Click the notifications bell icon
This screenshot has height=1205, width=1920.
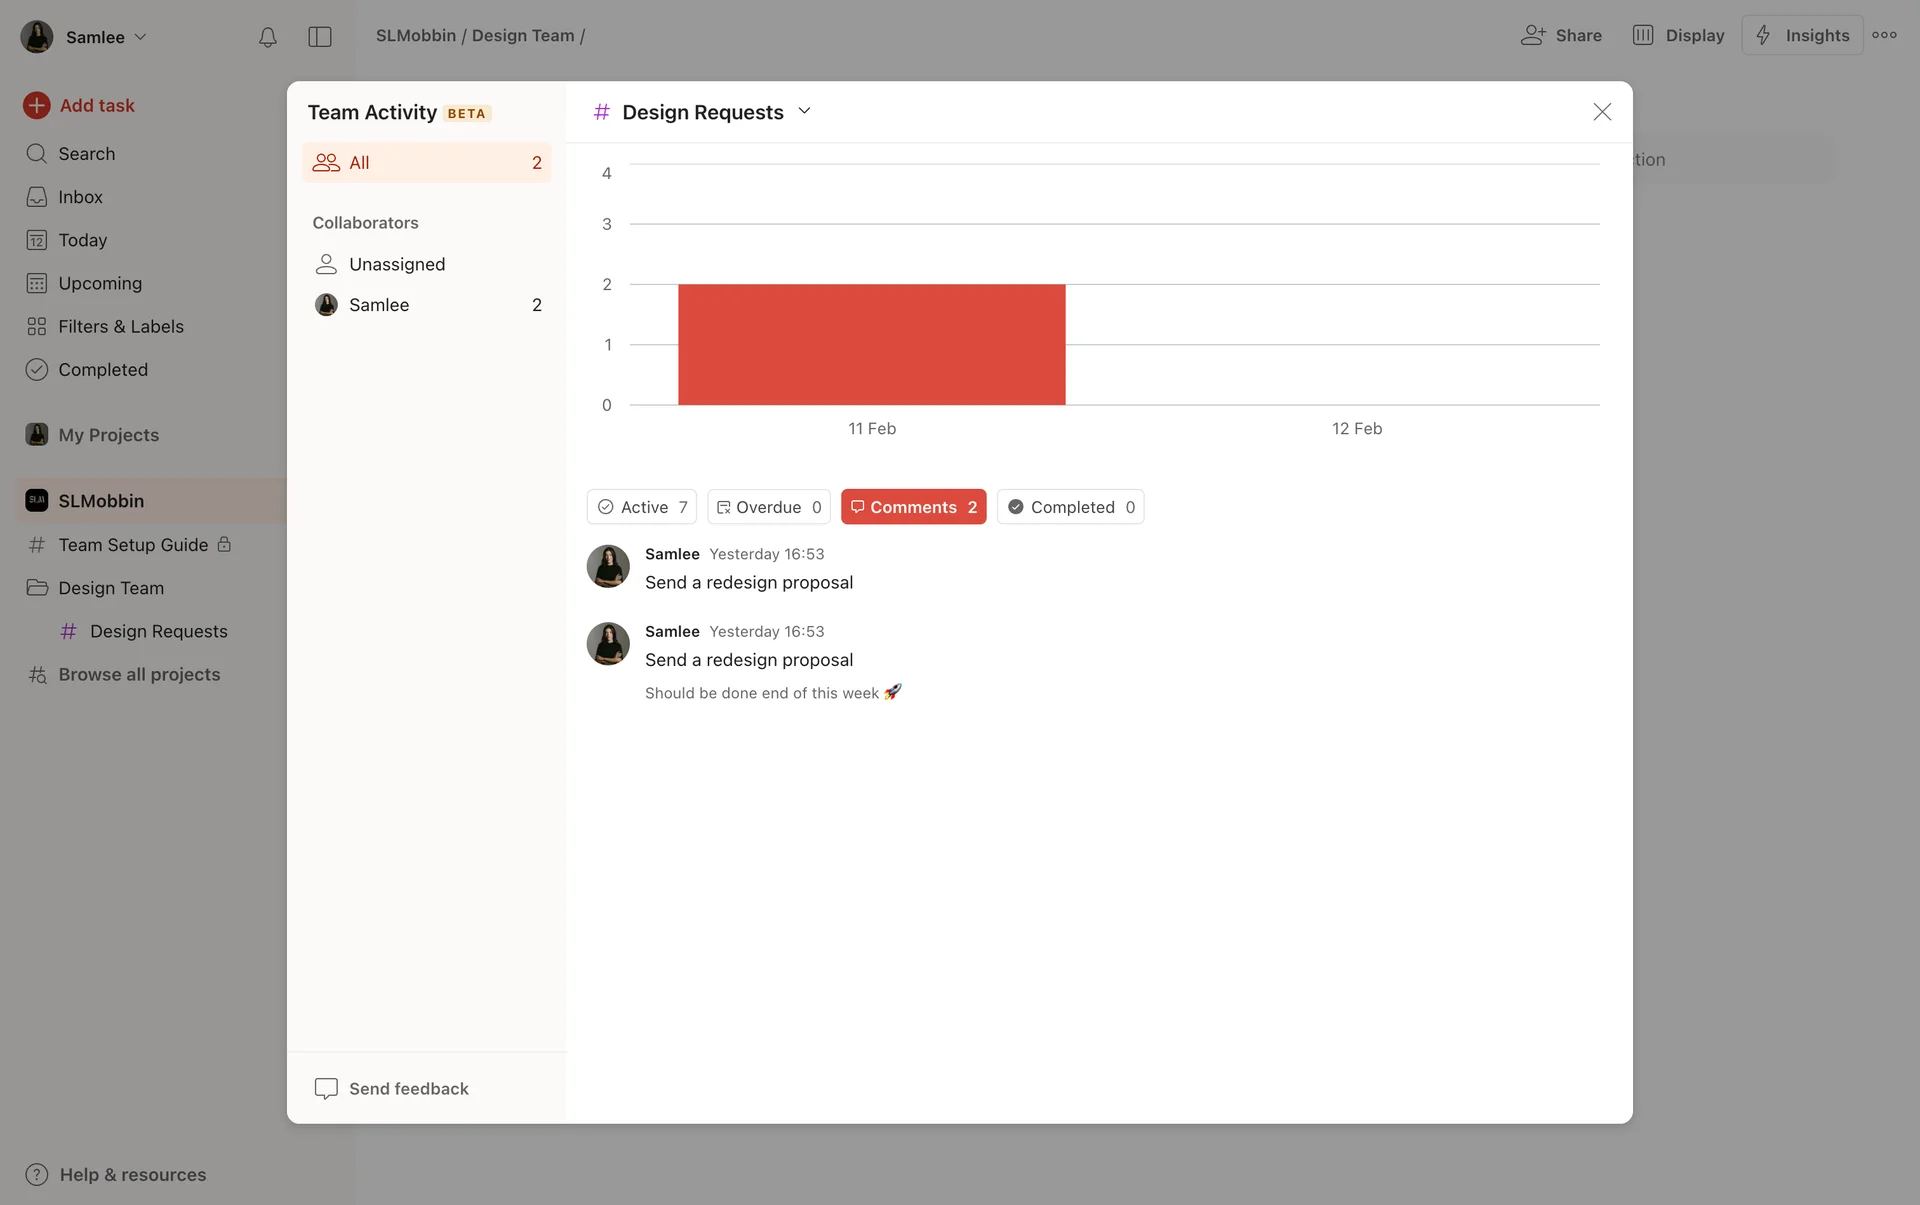coord(267,37)
